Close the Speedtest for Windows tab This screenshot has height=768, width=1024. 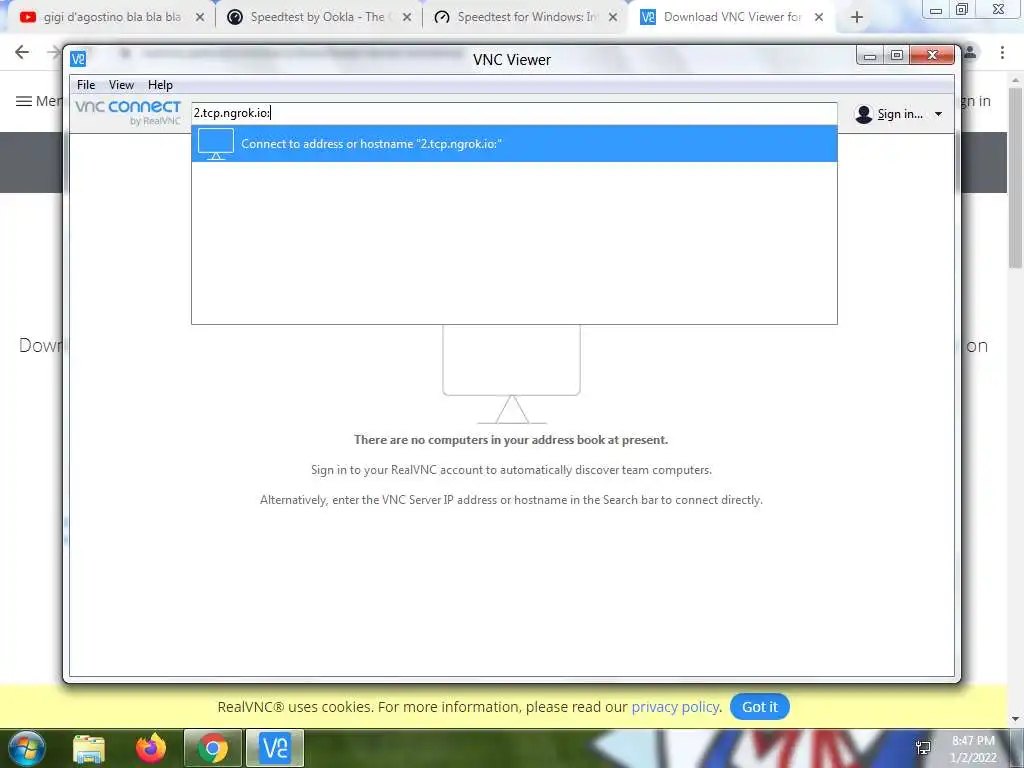click(613, 18)
